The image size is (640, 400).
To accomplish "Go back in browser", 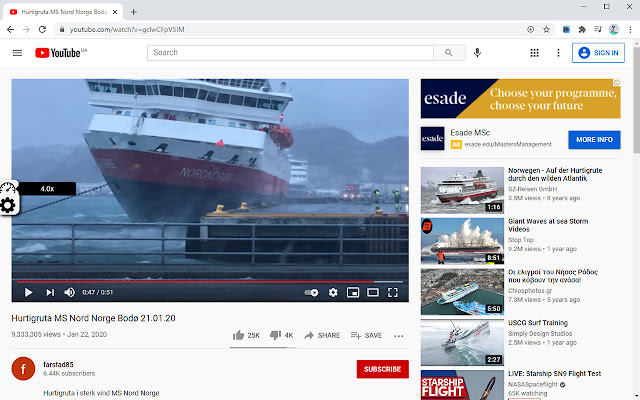I will tap(10, 29).
